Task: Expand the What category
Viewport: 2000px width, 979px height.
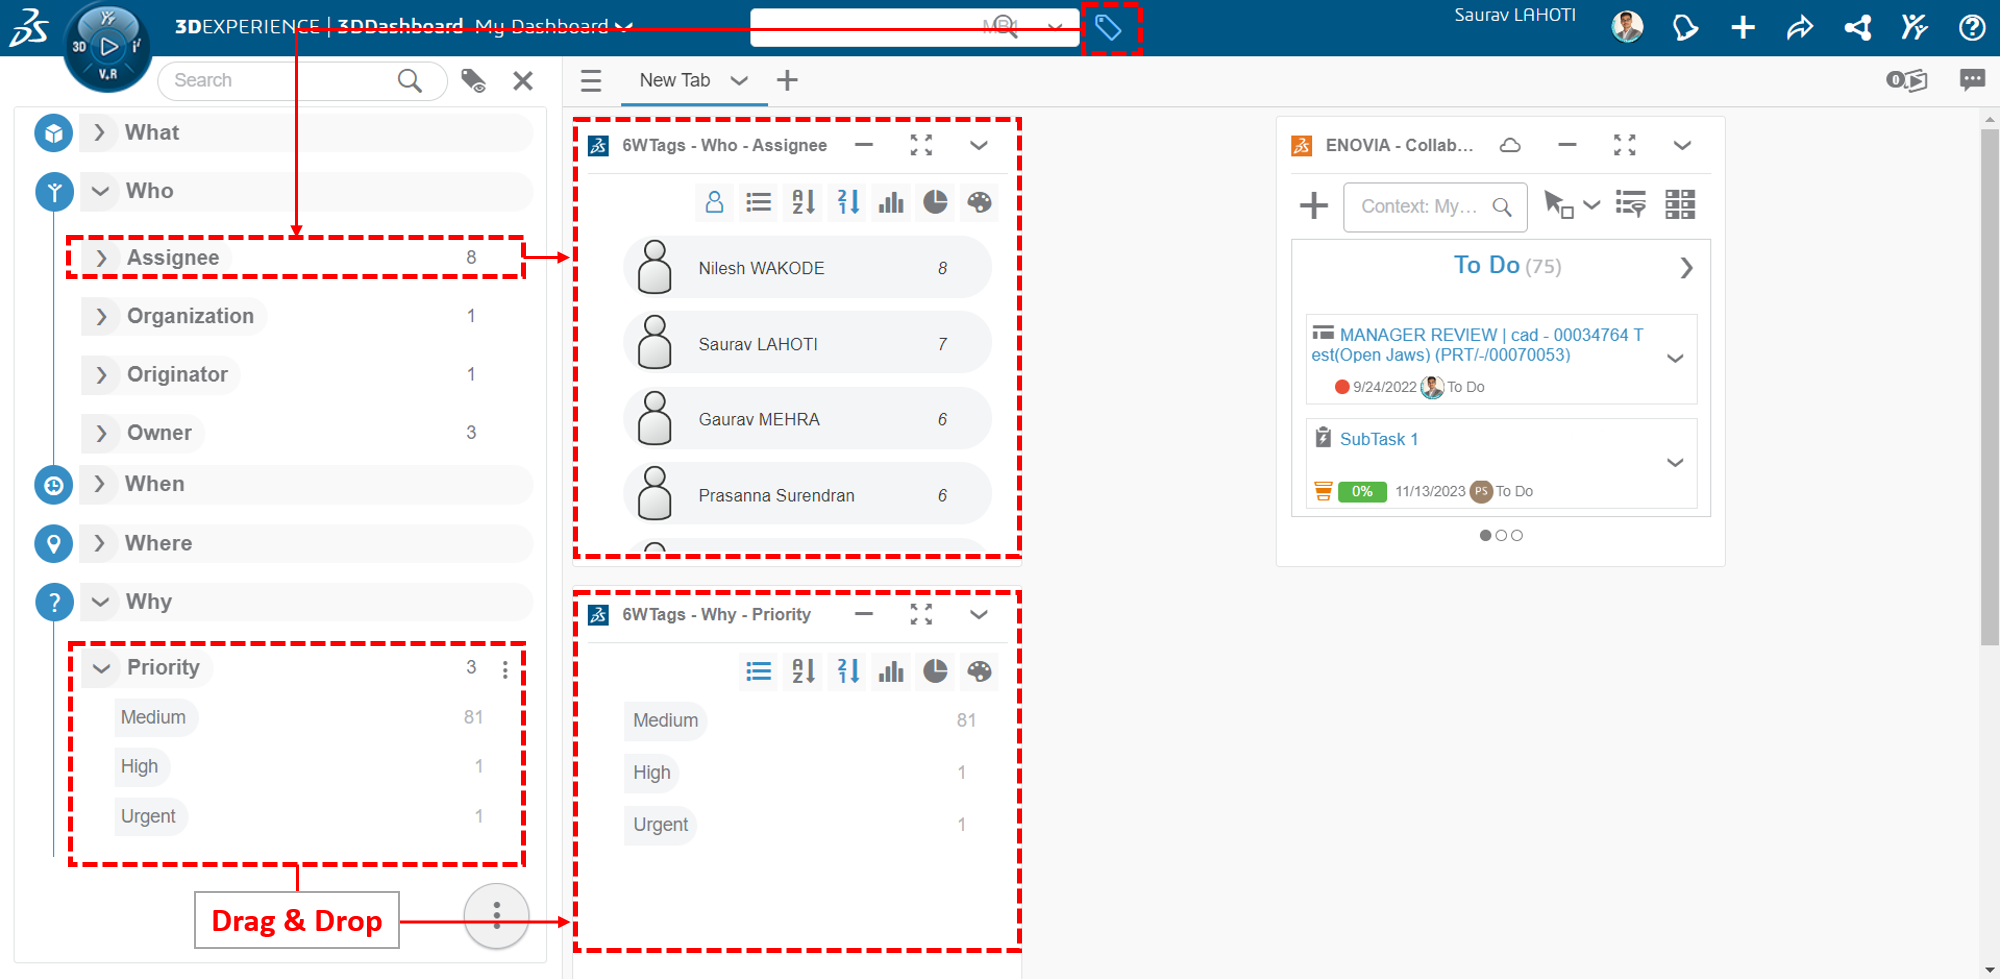Action: coord(99,132)
